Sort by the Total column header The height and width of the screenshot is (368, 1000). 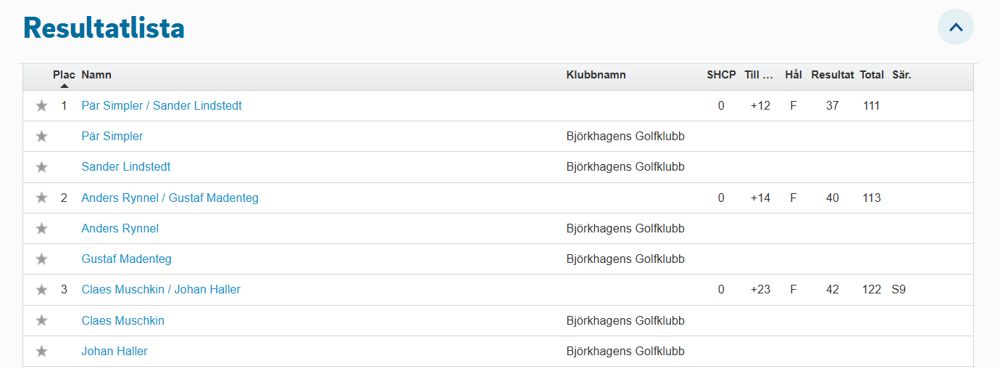(x=871, y=75)
